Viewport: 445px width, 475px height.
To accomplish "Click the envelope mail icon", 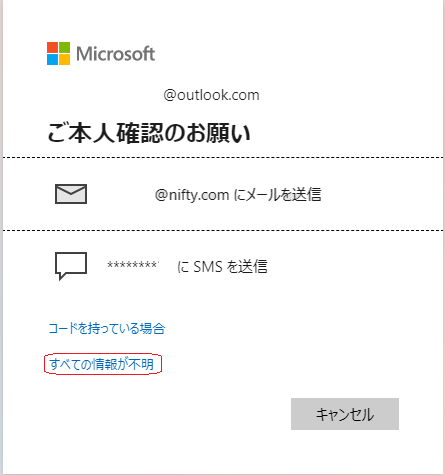I will click(x=71, y=194).
